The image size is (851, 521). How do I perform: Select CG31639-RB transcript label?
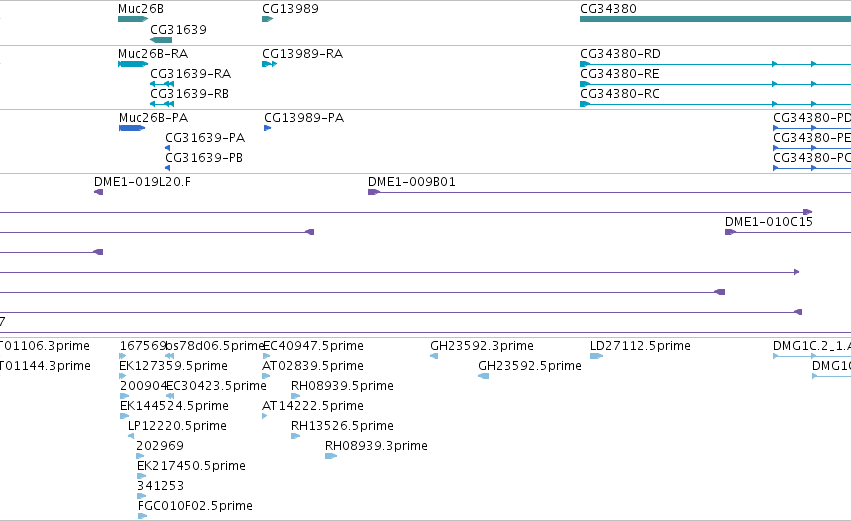pos(189,93)
